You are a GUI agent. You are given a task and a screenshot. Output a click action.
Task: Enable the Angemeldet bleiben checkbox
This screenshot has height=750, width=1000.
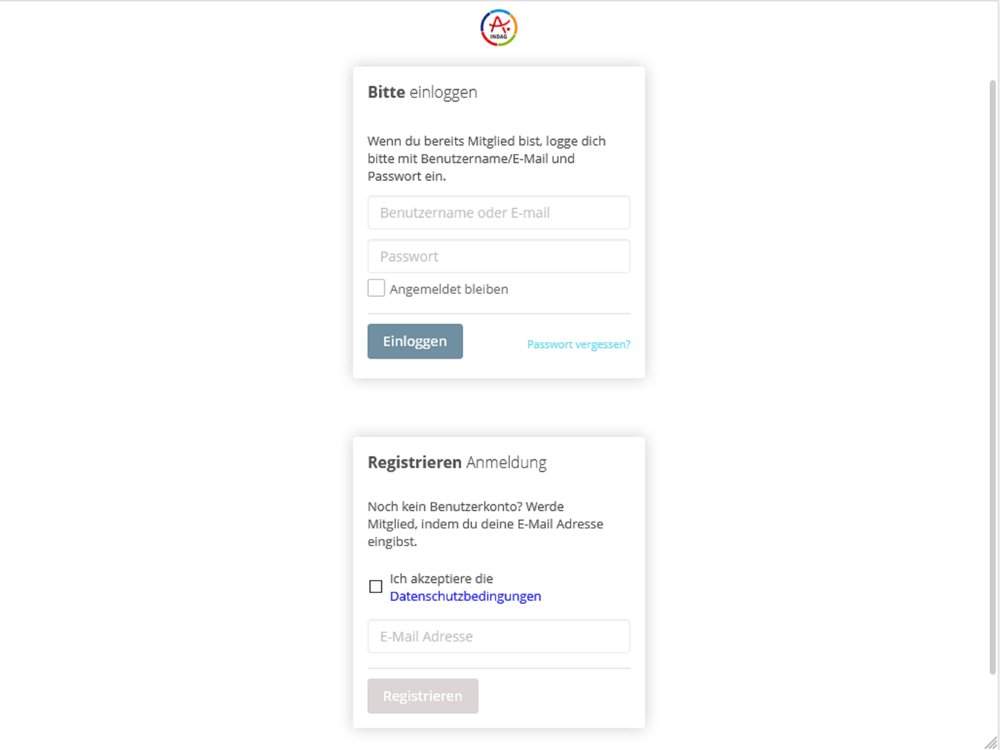(376, 288)
